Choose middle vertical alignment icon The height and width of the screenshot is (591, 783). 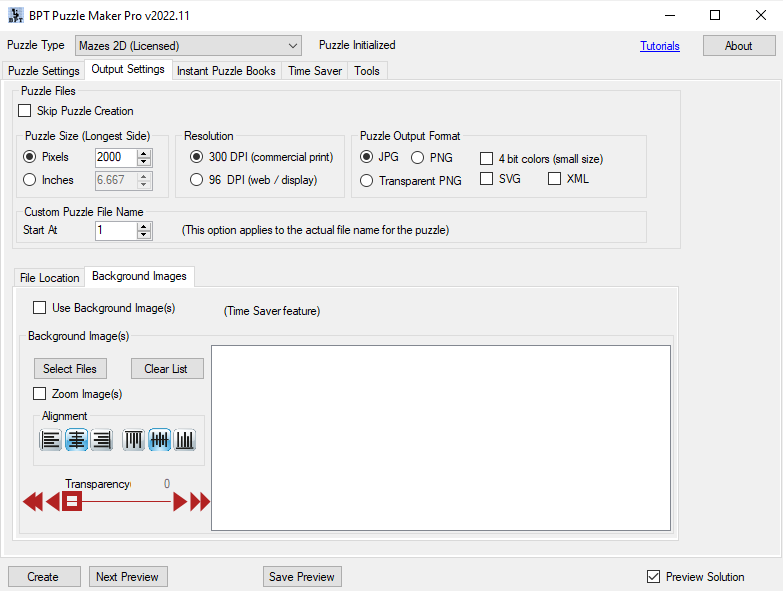(159, 440)
